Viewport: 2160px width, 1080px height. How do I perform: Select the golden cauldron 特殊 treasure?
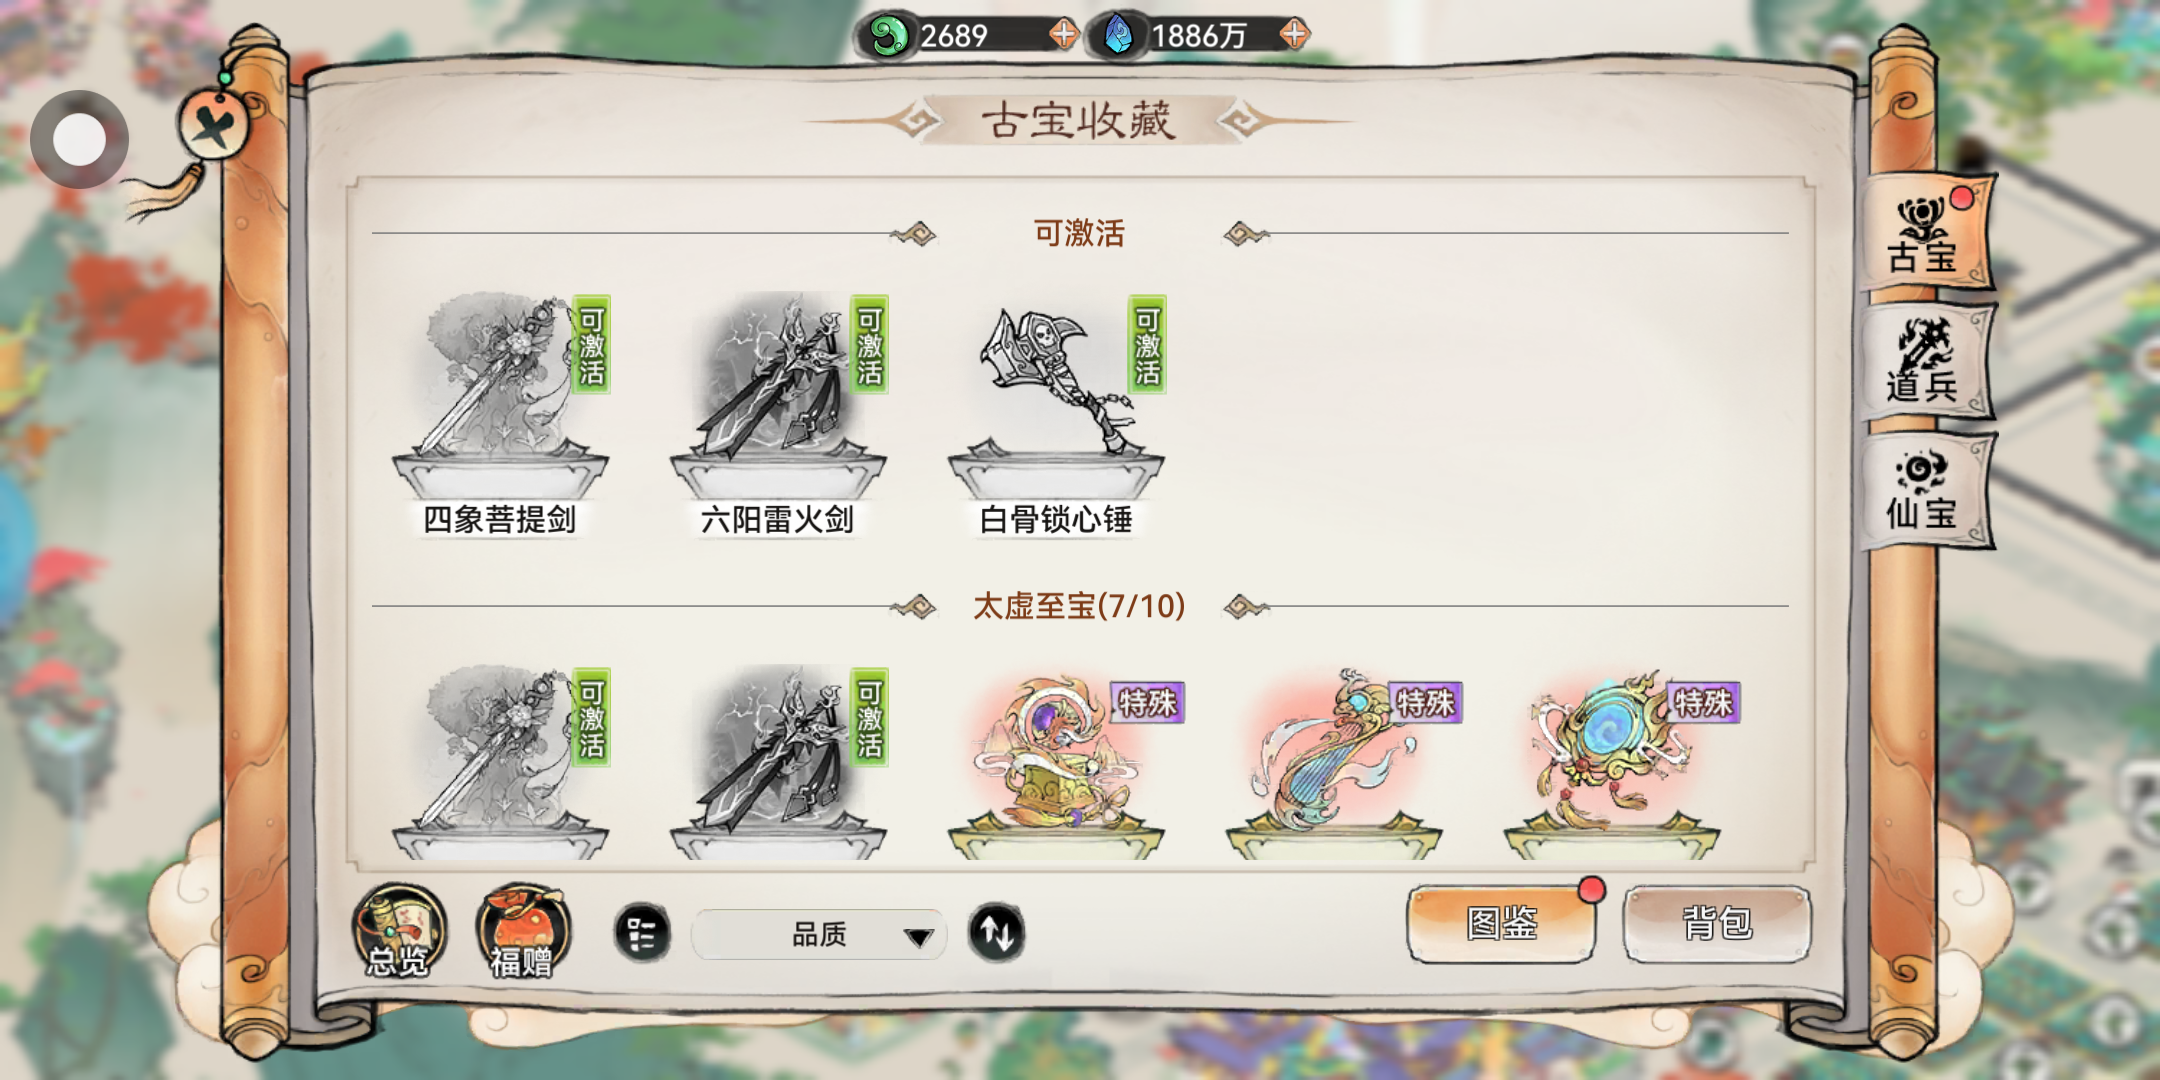click(1056, 765)
